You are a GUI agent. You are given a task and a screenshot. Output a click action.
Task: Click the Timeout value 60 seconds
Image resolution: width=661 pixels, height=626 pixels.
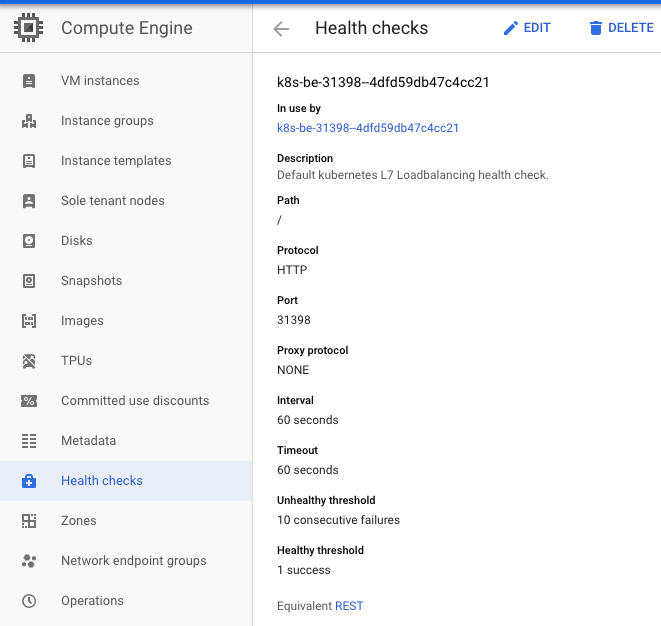(x=308, y=470)
